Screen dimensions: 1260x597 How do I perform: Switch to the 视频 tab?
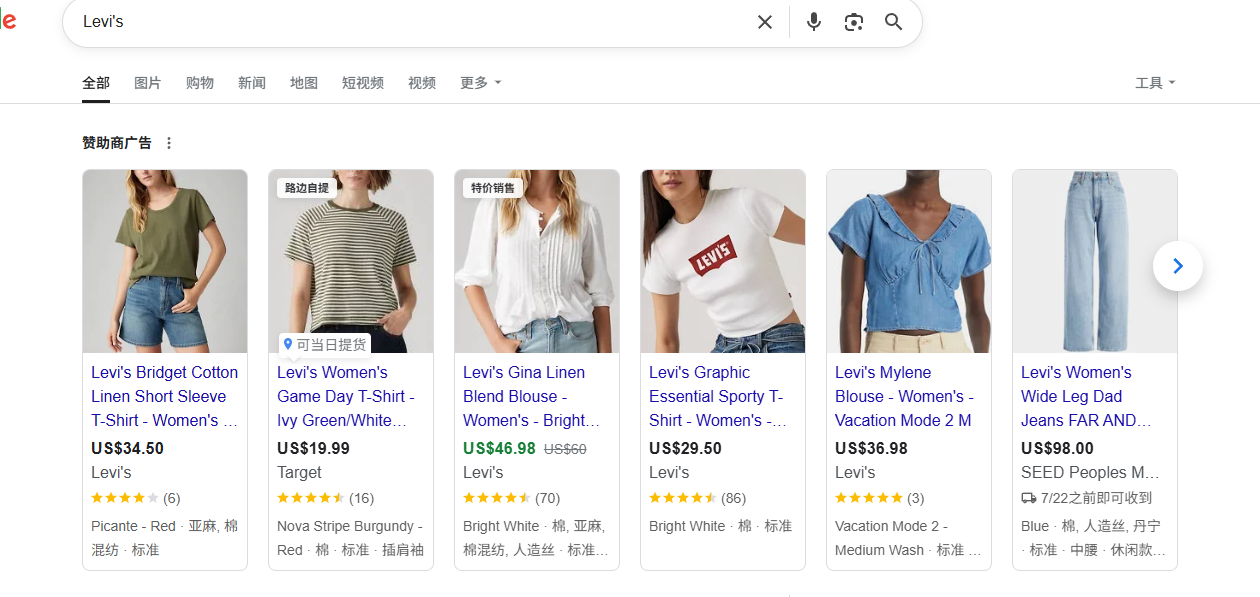[x=422, y=83]
